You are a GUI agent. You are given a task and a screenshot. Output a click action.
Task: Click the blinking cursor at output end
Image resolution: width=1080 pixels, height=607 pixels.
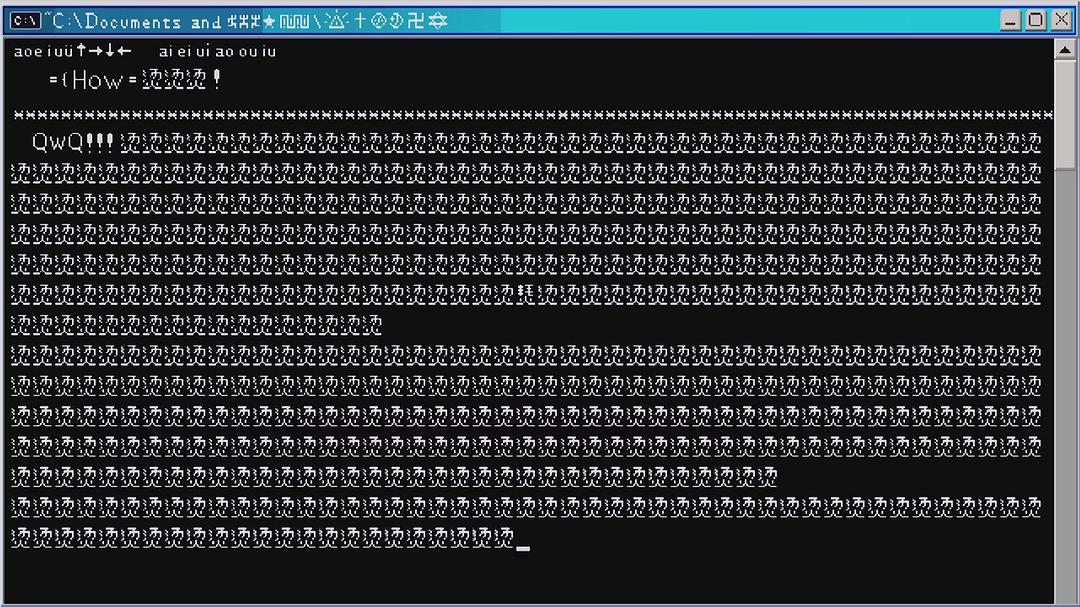click(x=523, y=548)
